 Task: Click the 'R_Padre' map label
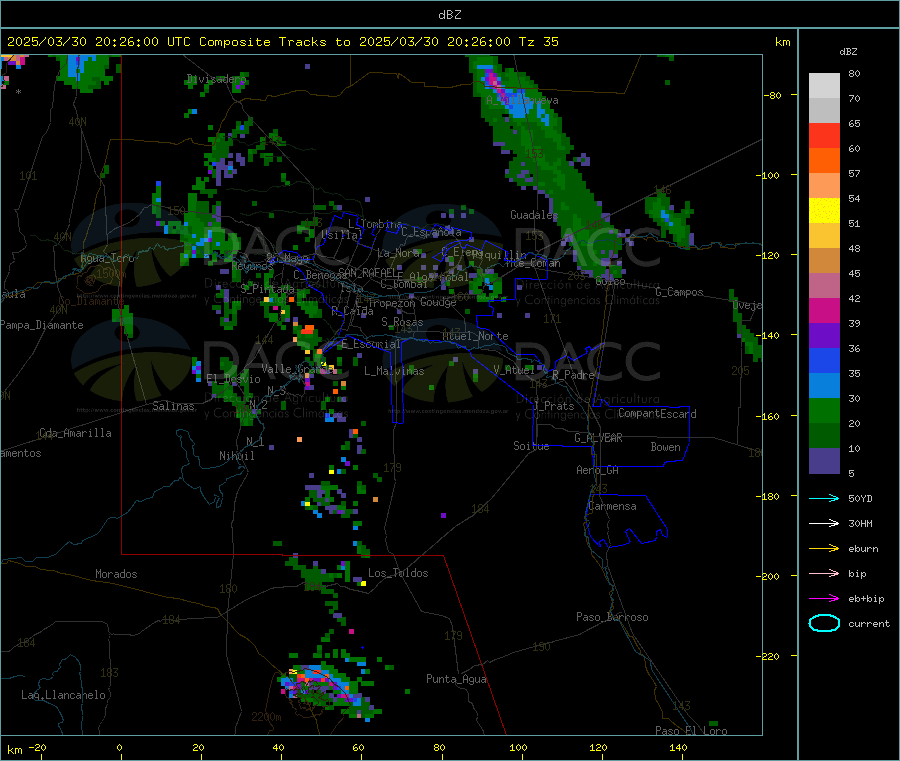pyautogui.click(x=573, y=375)
